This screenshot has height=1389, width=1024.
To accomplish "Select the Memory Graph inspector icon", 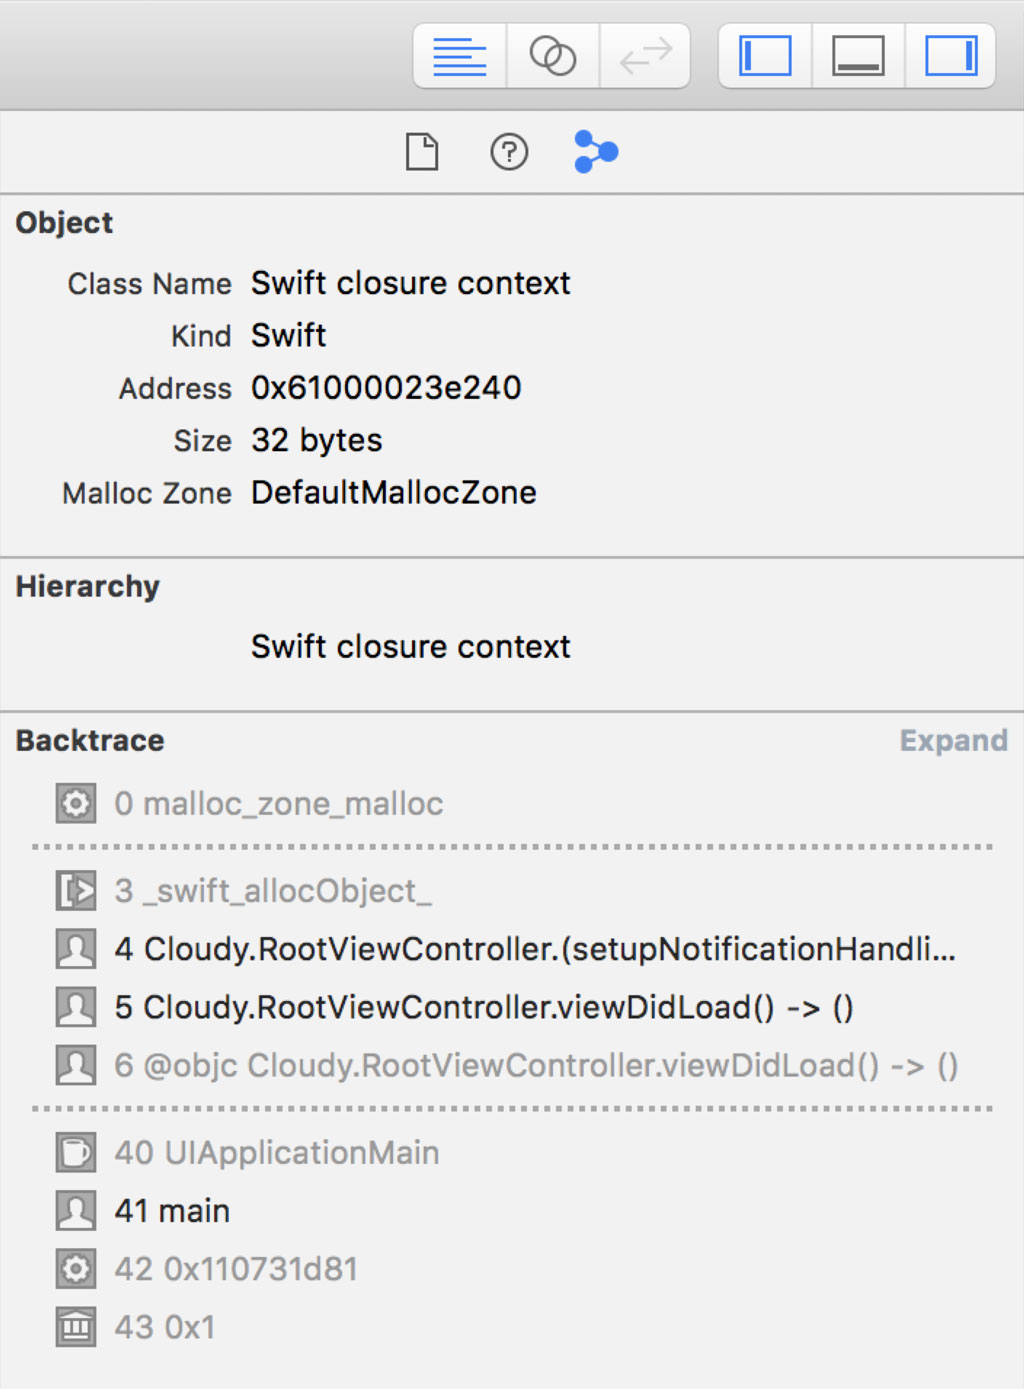I will point(596,152).
